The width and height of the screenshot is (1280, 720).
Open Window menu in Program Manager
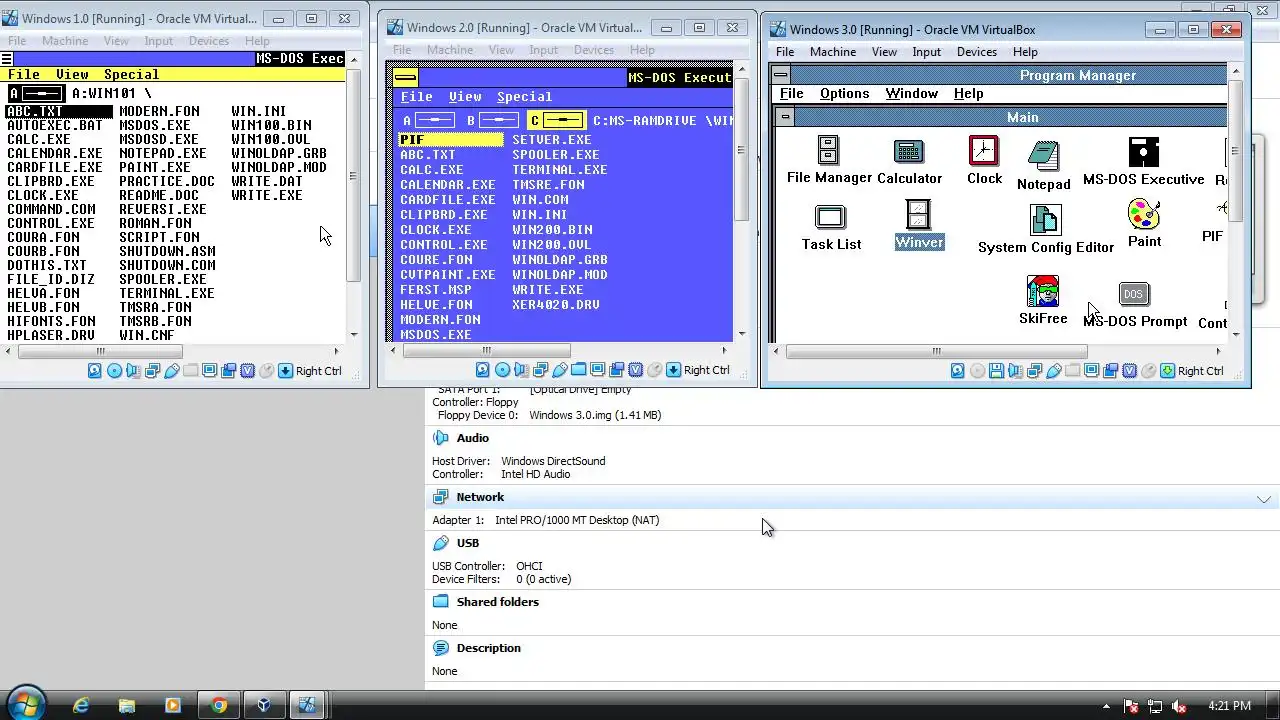coord(911,93)
